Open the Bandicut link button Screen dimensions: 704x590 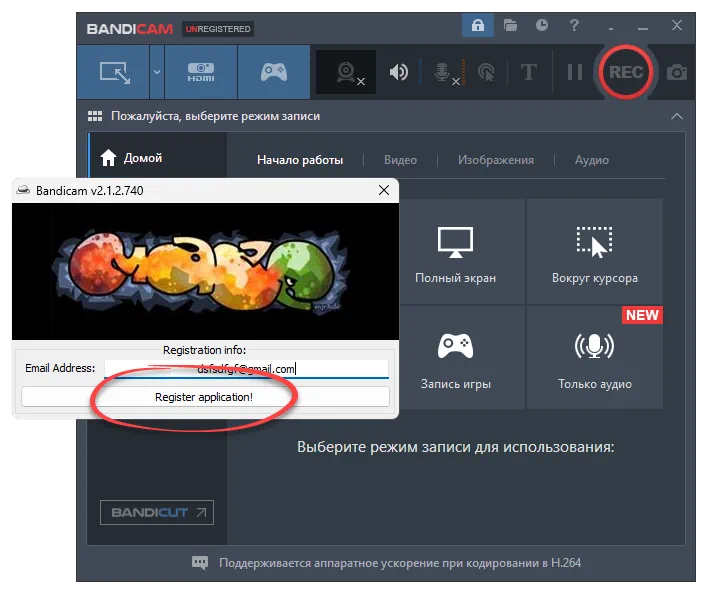tap(157, 512)
